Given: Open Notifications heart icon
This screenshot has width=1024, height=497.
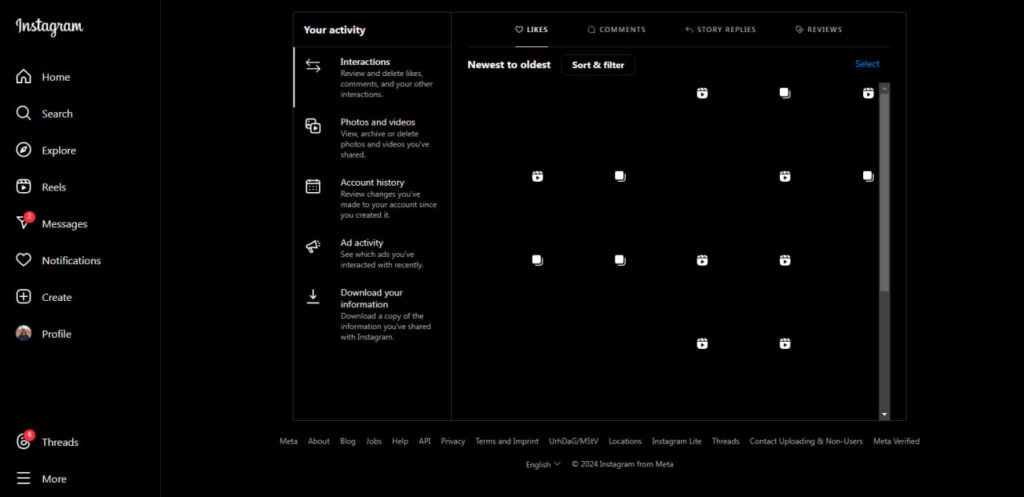Looking at the screenshot, I should [24, 260].
